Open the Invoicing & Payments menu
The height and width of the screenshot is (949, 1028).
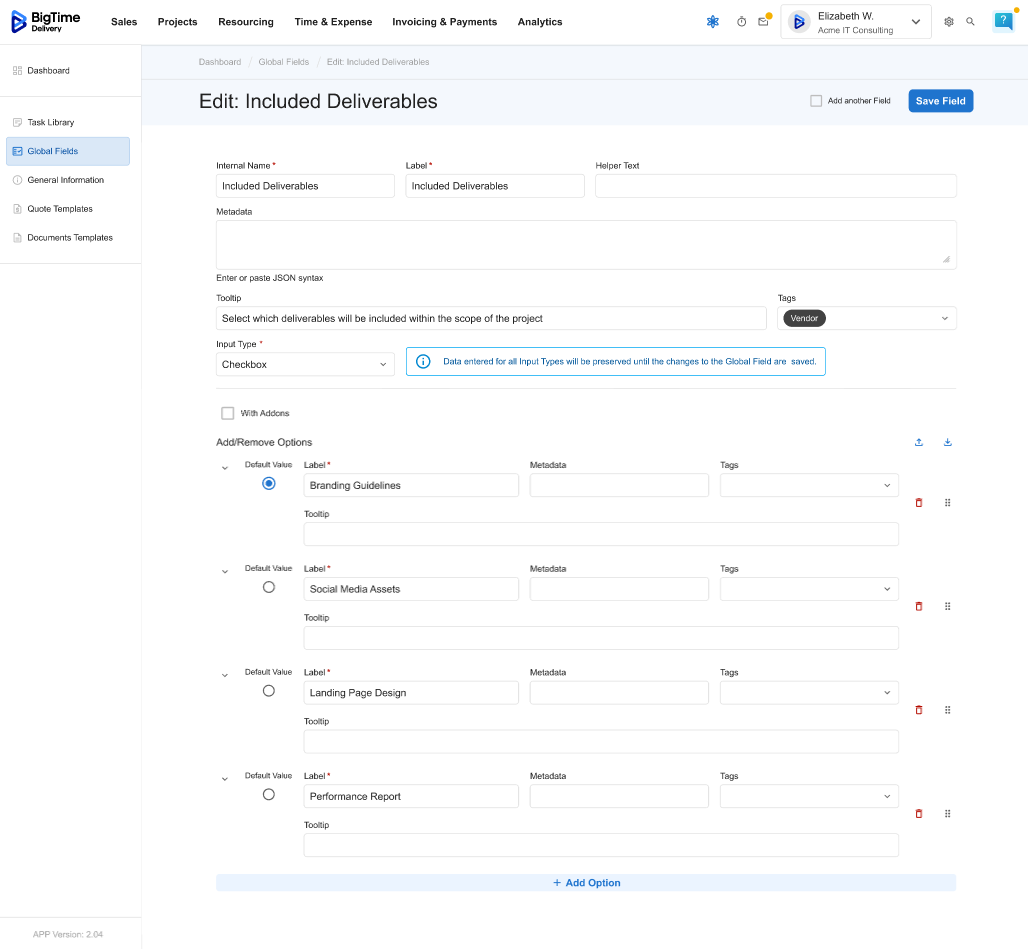[x=444, y=22]
